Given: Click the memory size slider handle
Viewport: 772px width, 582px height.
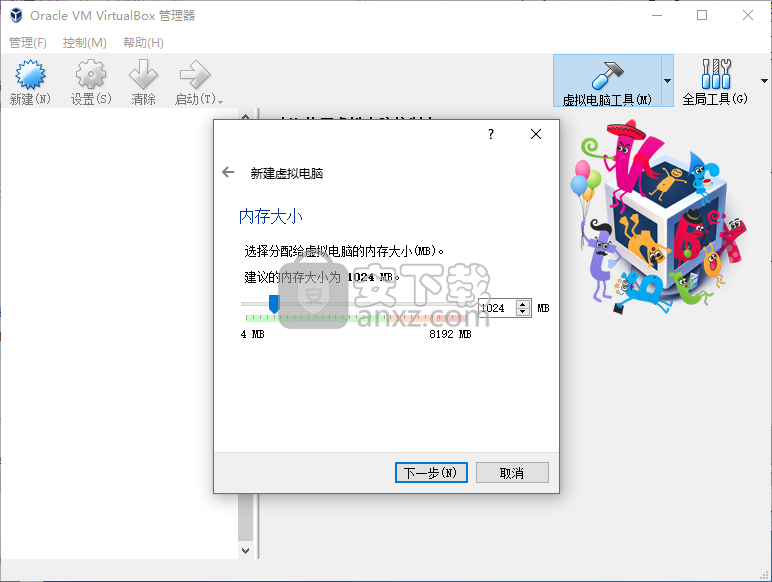Looking at the screenshot, I should pyautogui.click(x=274, y=304).
